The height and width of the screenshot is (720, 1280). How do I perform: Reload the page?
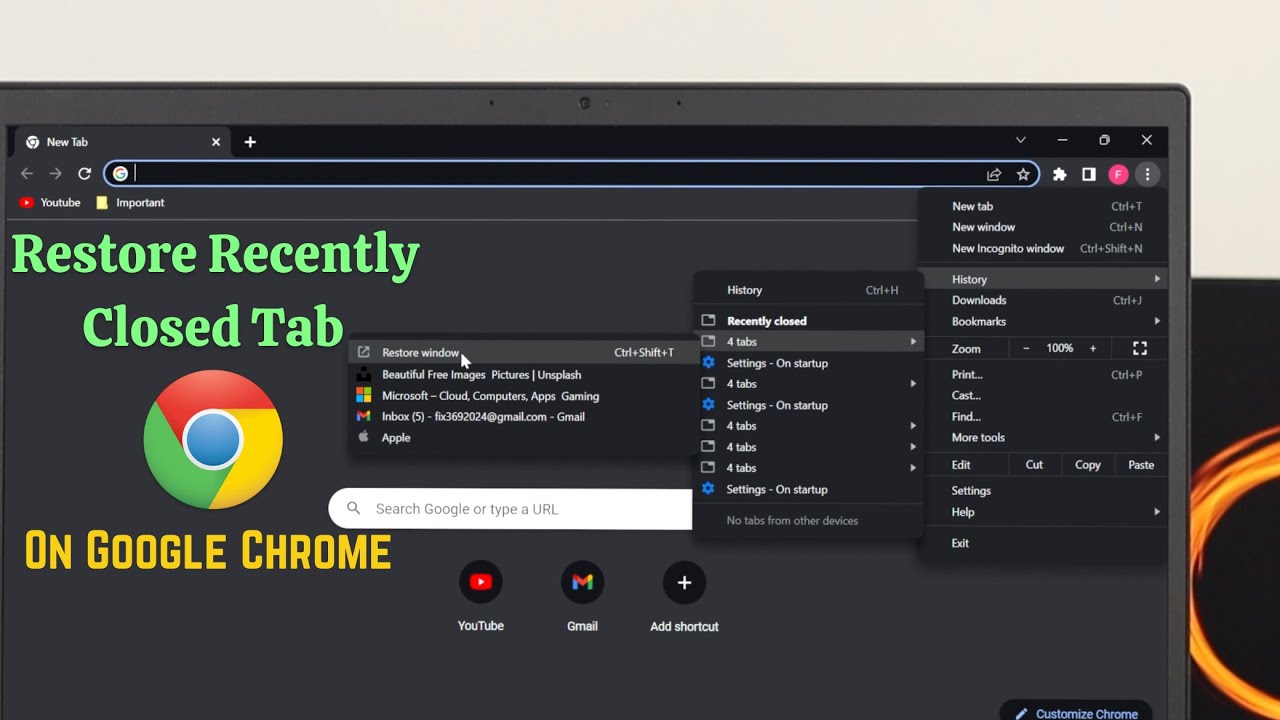[85, 174]
